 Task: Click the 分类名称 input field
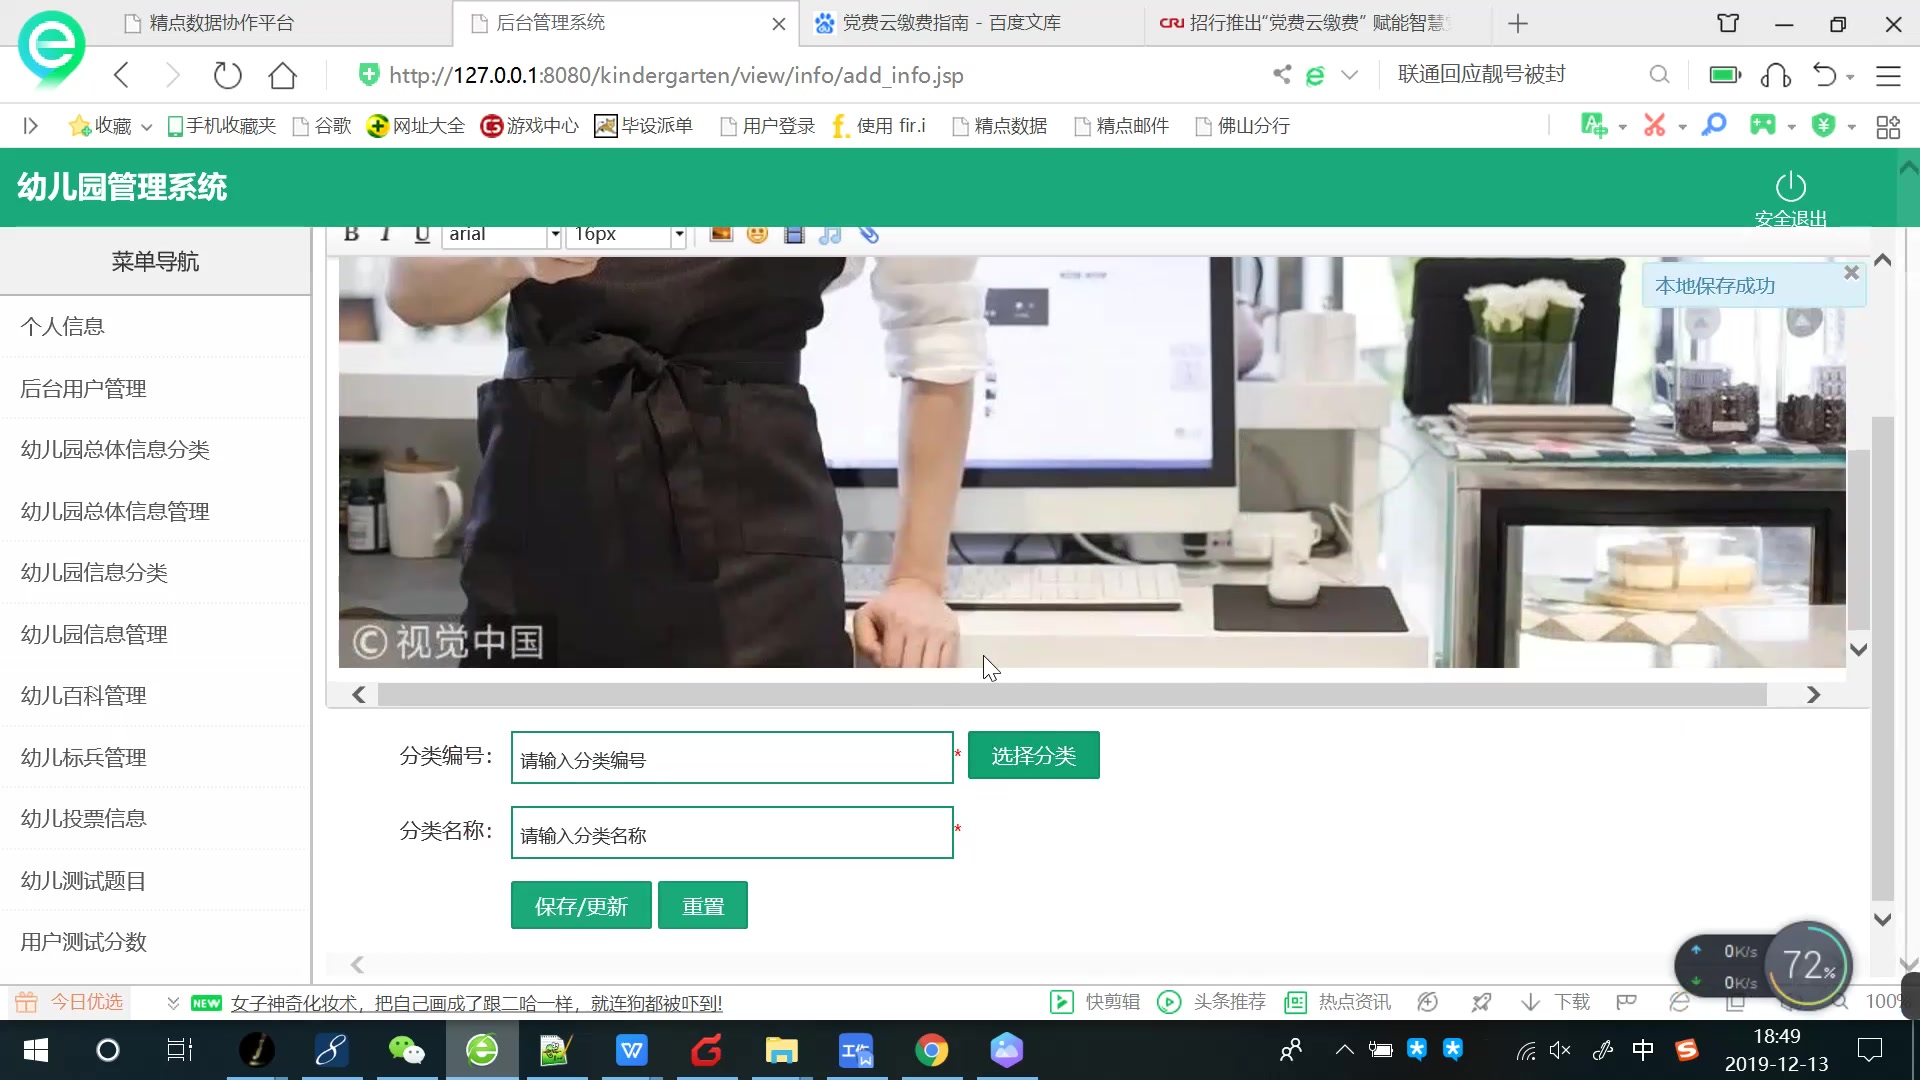click(x=732, y=832)
